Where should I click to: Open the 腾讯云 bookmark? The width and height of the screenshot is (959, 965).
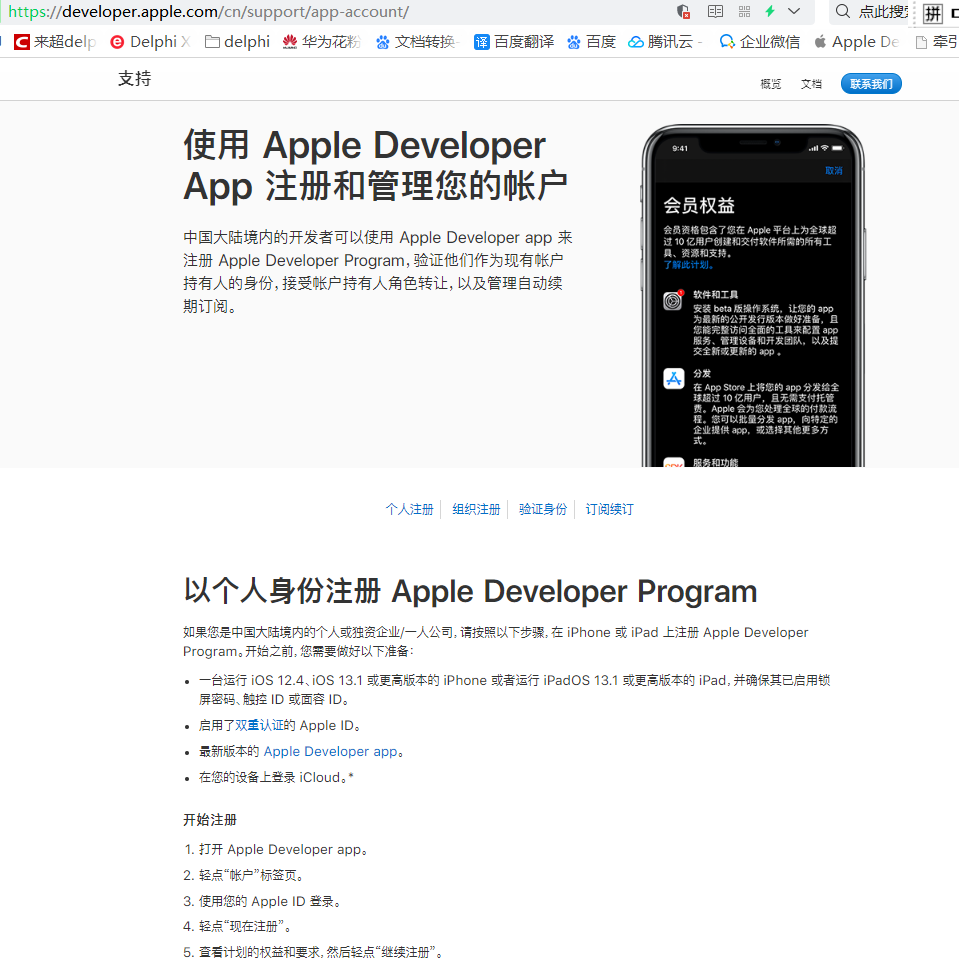[664, 42]
